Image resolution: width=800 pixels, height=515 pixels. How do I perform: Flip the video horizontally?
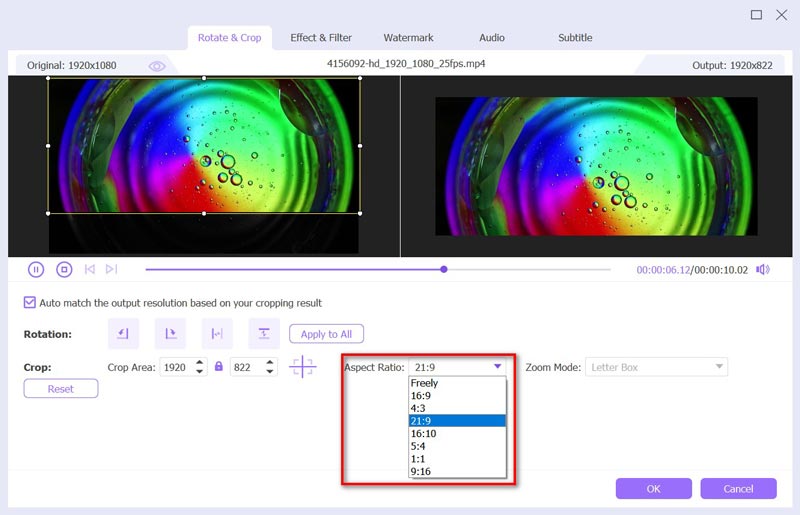[x=217, y=334]
